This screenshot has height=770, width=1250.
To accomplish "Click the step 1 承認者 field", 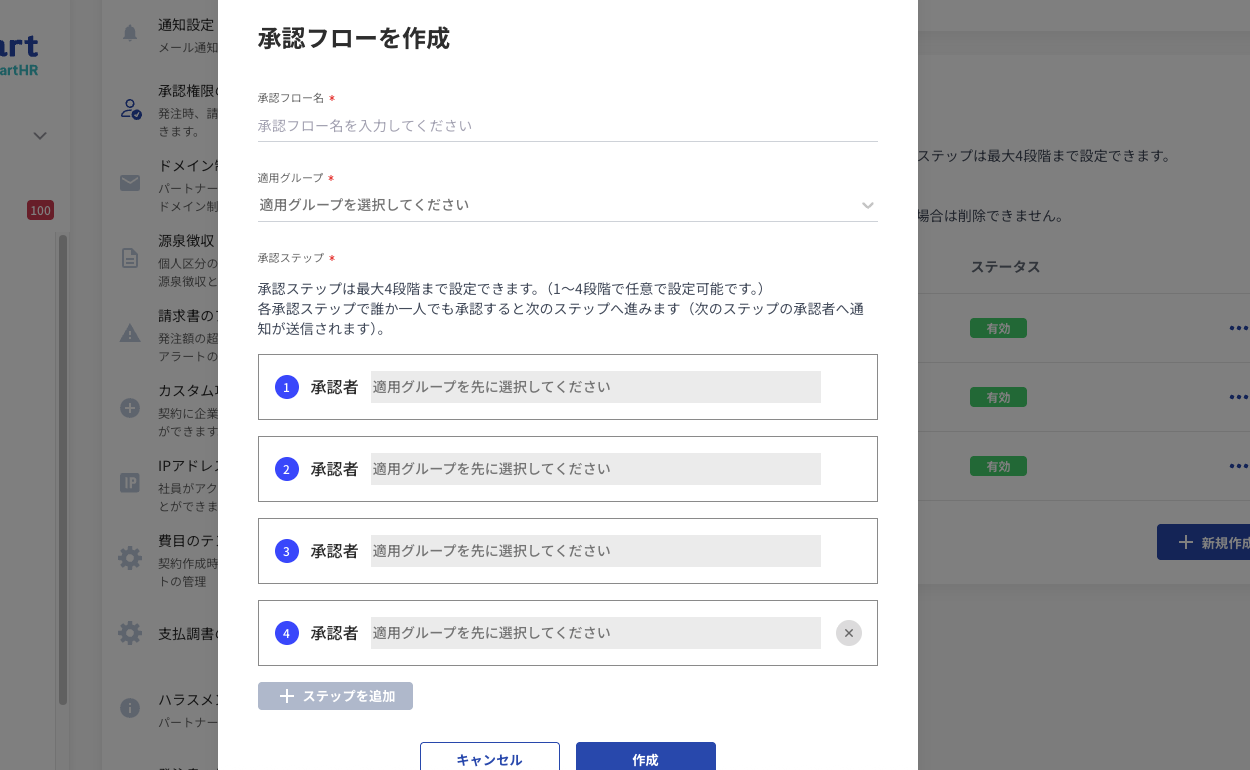I will (x=595, y=387).
